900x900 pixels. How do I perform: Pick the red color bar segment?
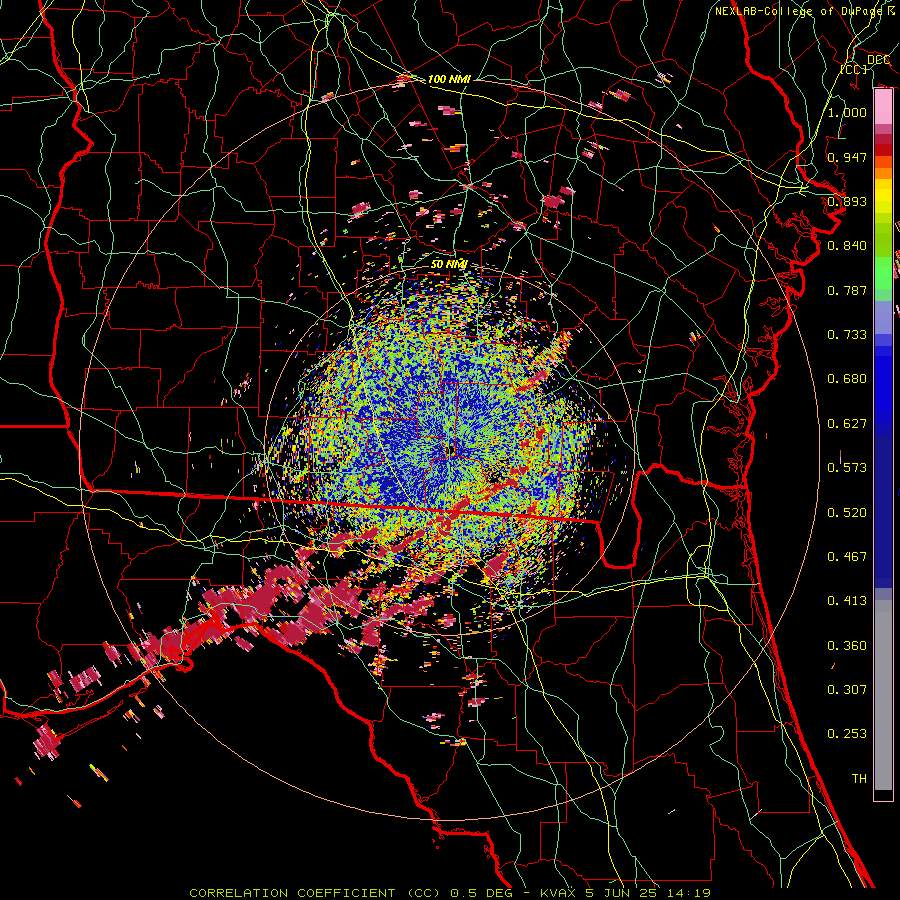click(x=883, y=150)
